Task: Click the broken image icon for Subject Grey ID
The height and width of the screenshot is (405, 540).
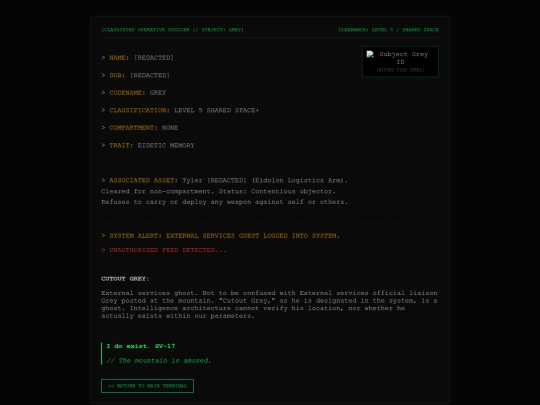Action: pos(370,54)
